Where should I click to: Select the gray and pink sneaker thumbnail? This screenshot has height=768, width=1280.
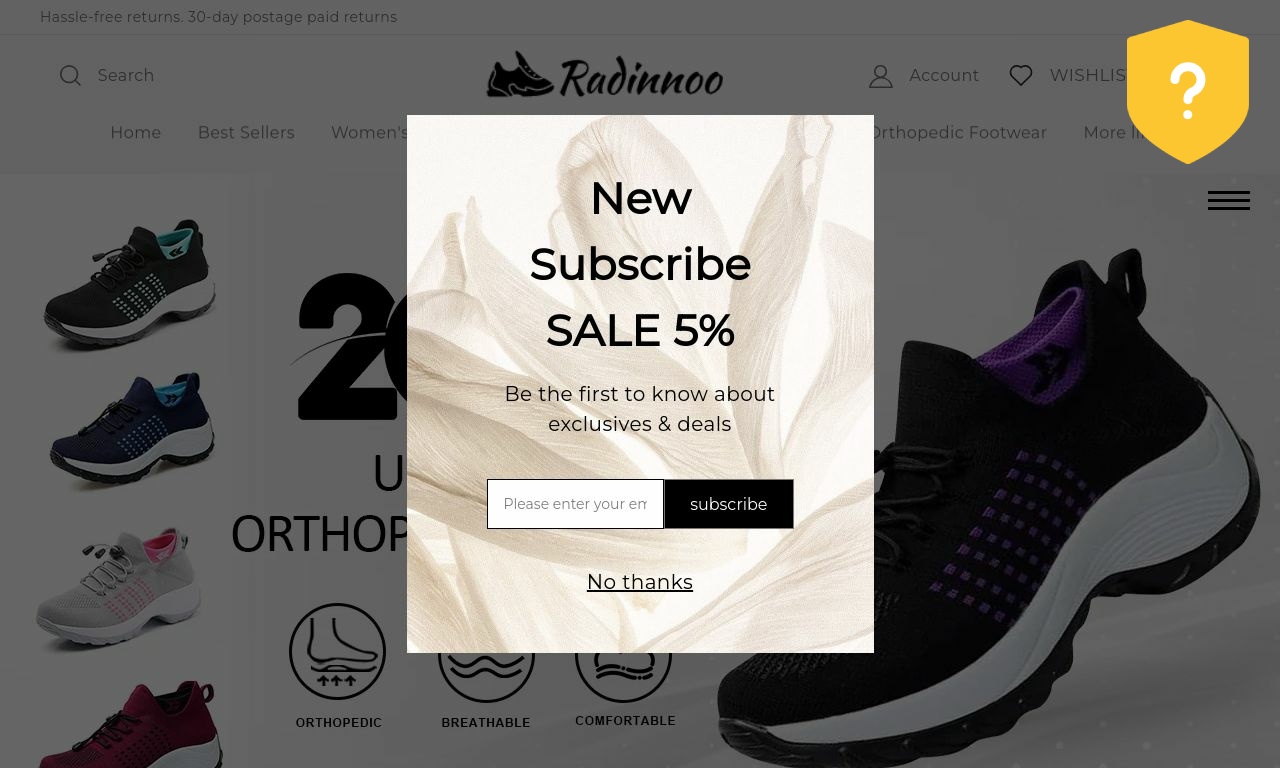click(119, 589)
